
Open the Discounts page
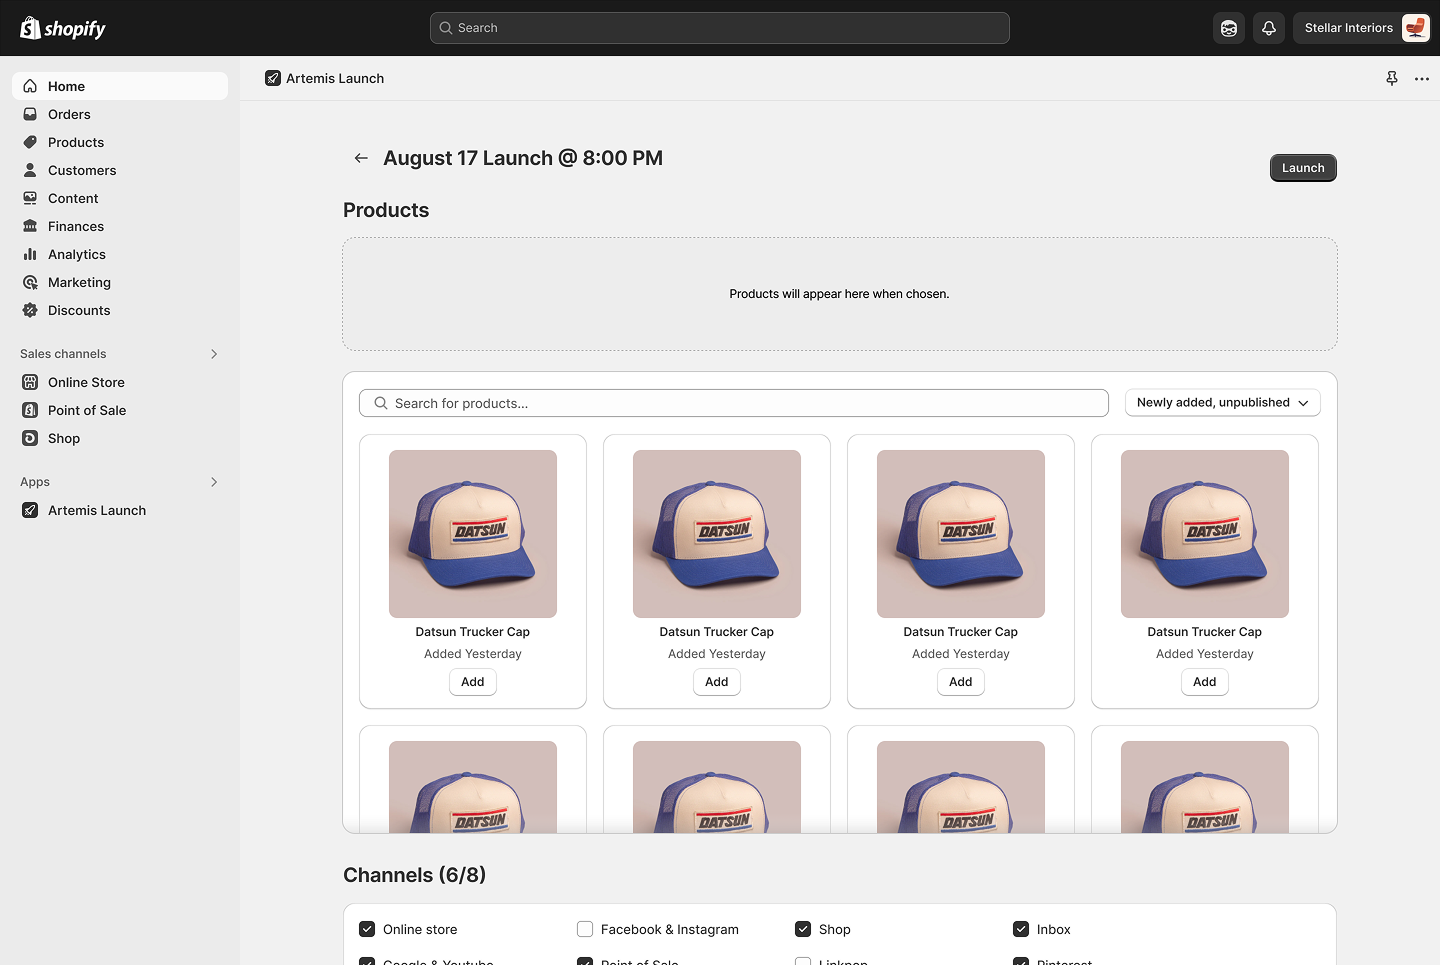coord(79,310)
